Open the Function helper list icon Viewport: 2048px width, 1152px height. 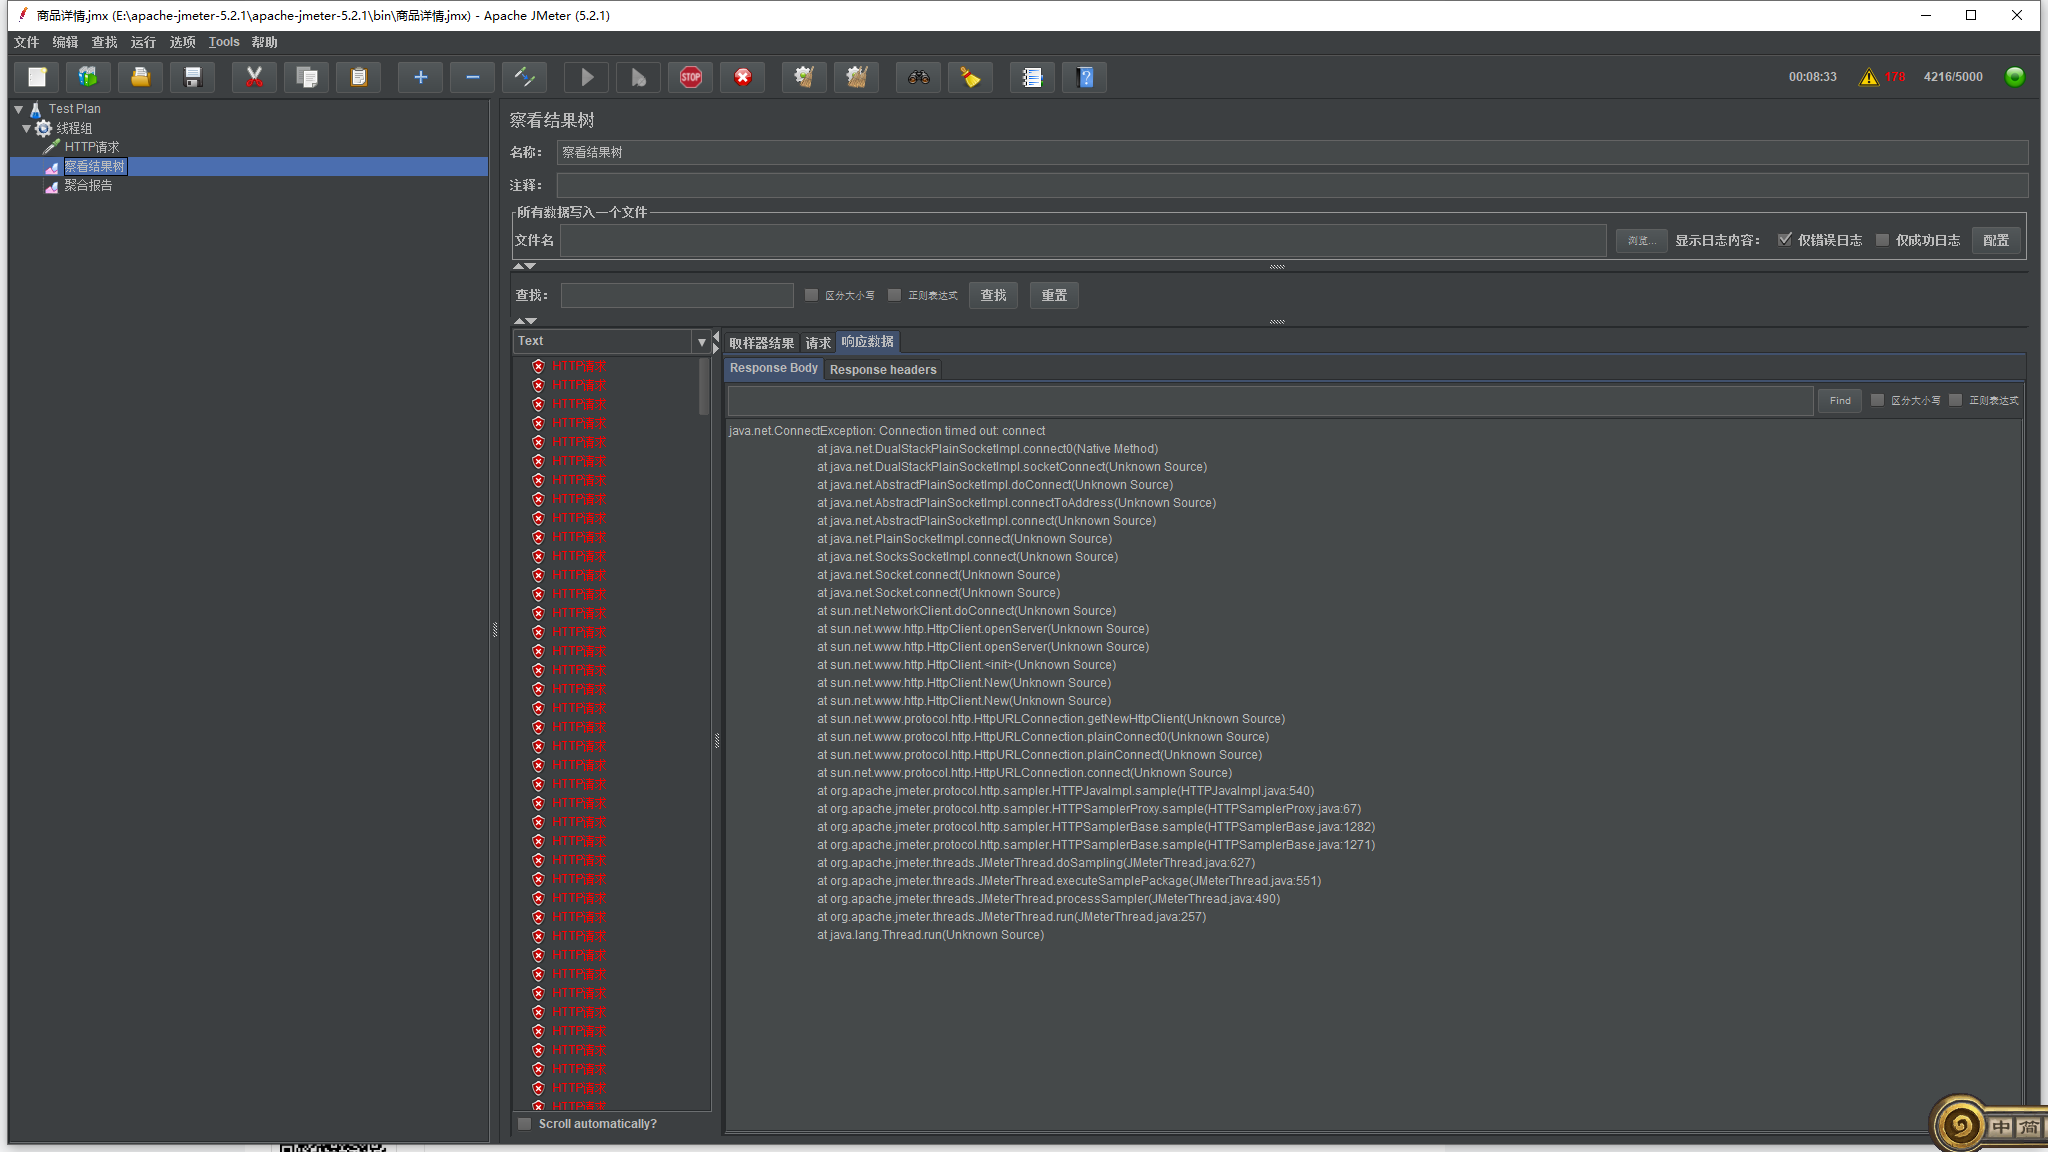[x=1032, y=77]
